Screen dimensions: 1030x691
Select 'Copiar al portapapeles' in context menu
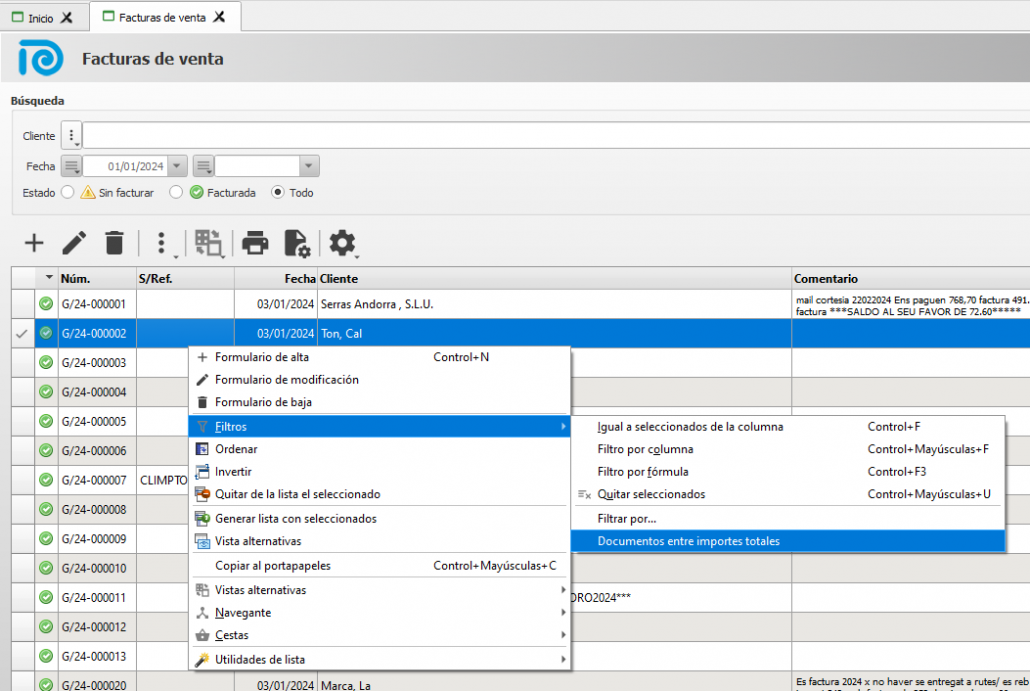(273, 565)
